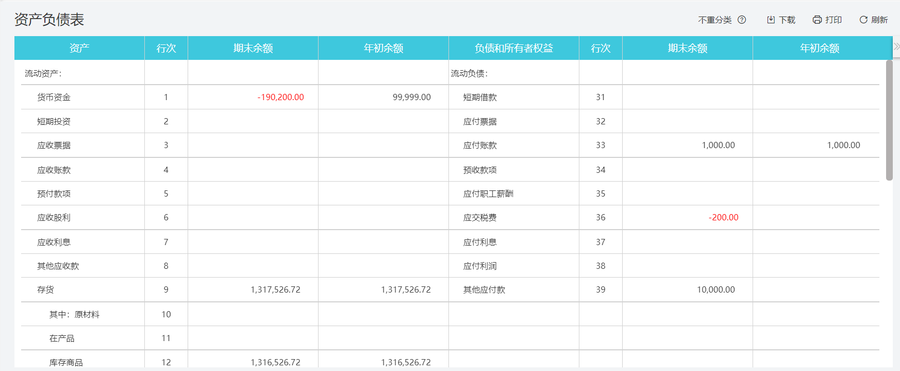Click the printer icon beside 打印
The width and height of the screenshot is (900, 371).
point(817,20)
